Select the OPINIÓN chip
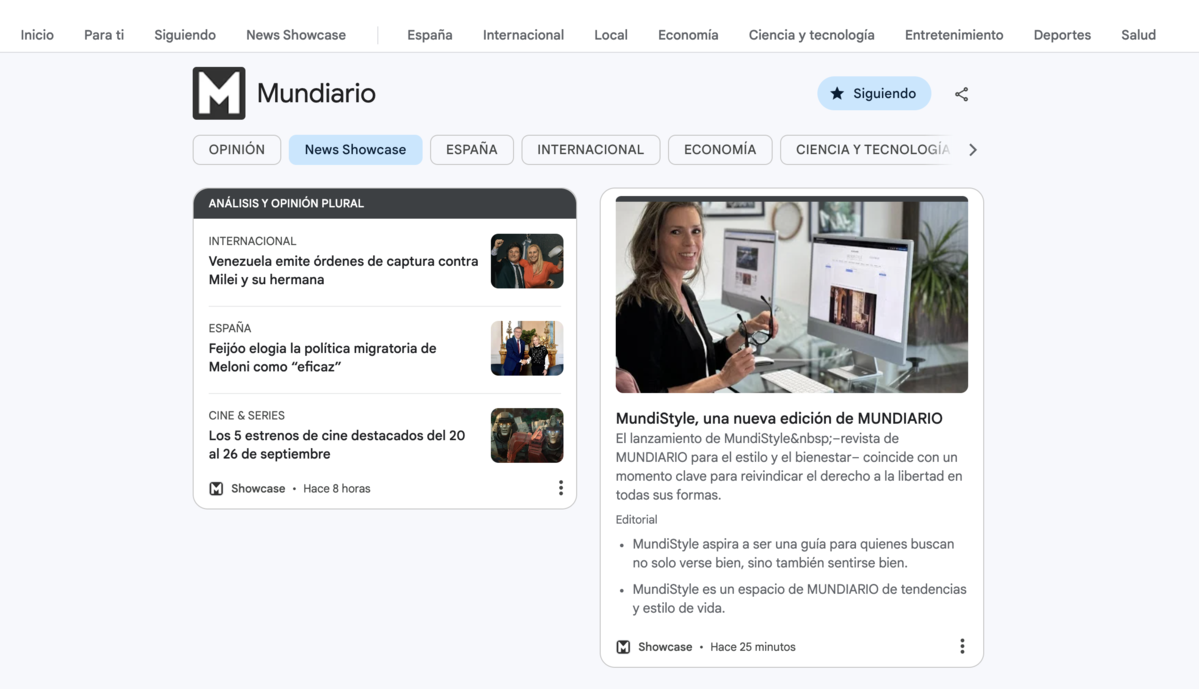1199x689 pixels. (237, 150)
